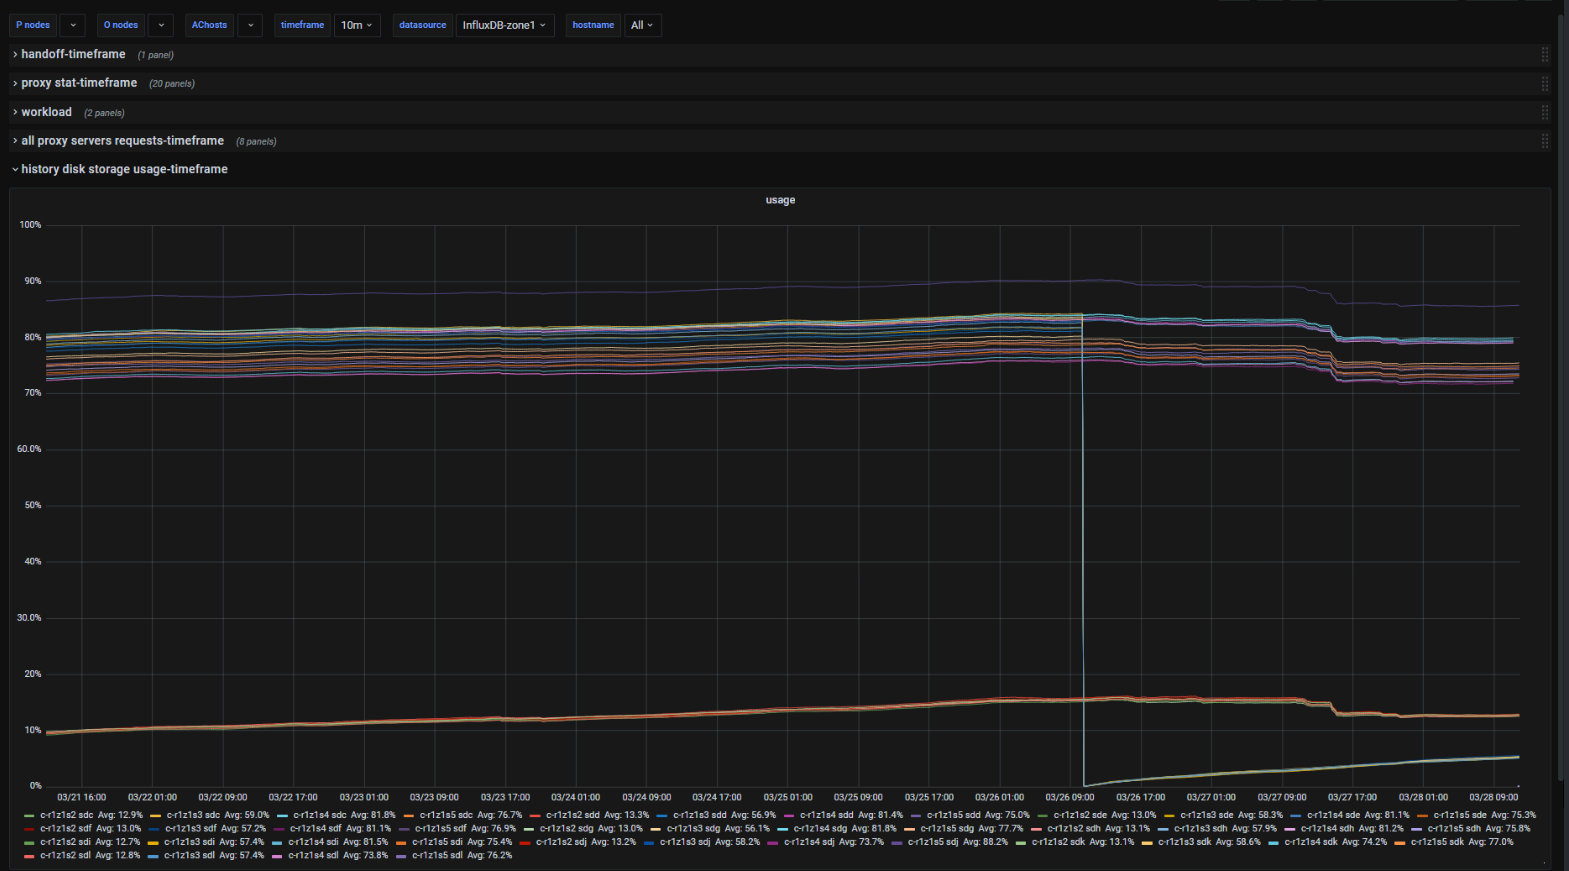
Task: Collapse history disk storage usage-timeframe row
Action: (x=124, y=169)
